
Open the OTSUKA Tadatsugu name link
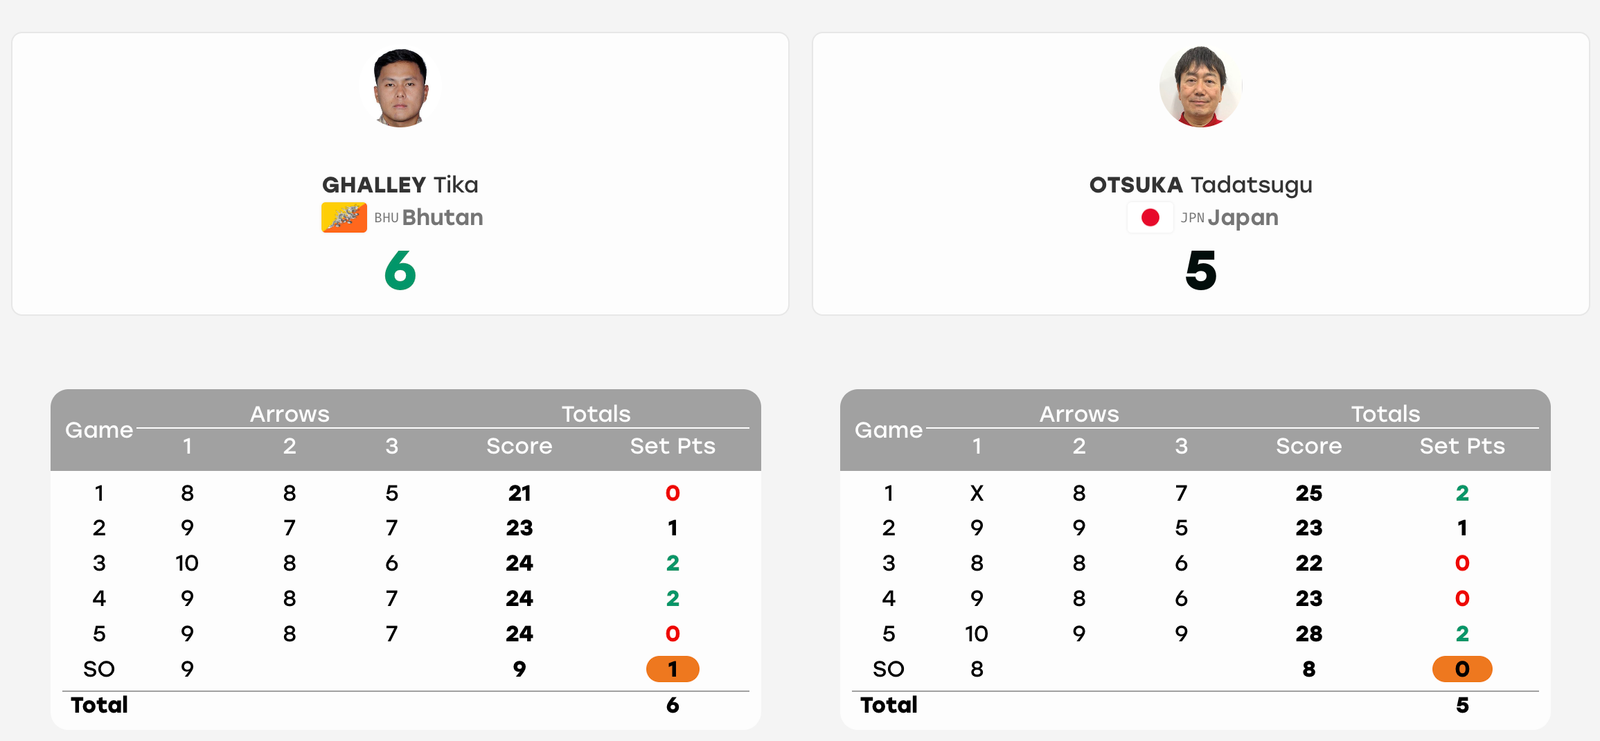pyautogui.click(x=1200, y=185)
